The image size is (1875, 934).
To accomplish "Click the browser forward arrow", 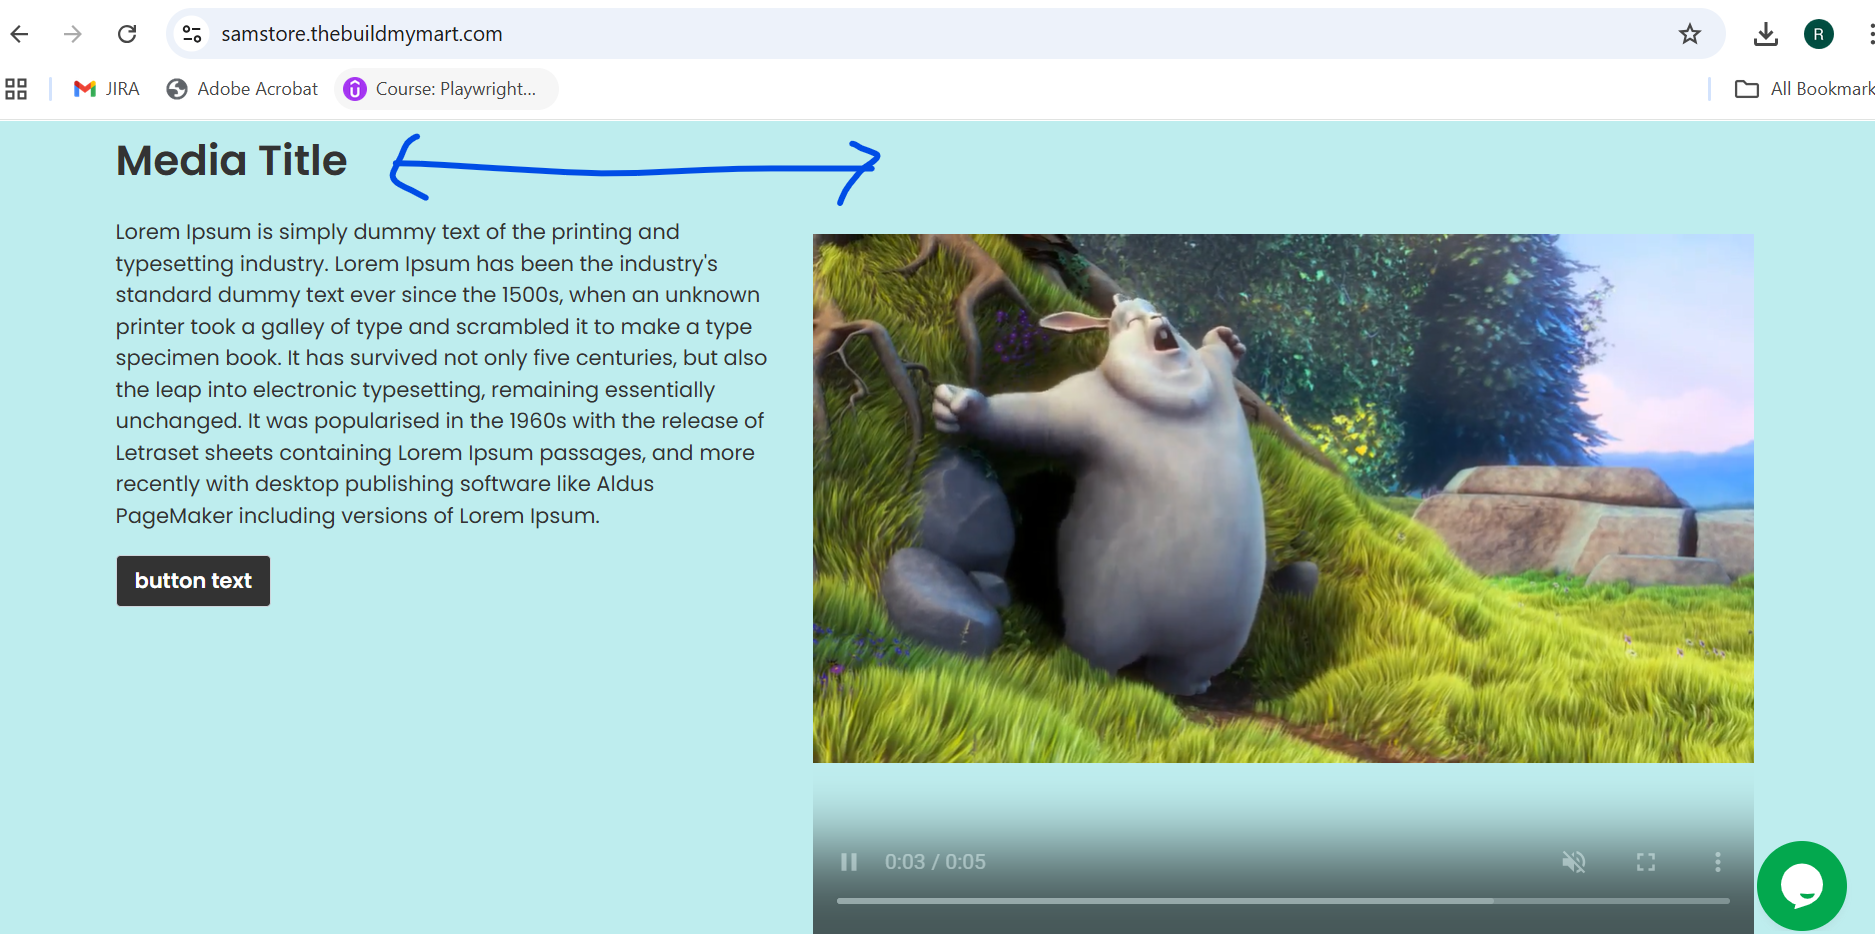I will tap(73, 34).
